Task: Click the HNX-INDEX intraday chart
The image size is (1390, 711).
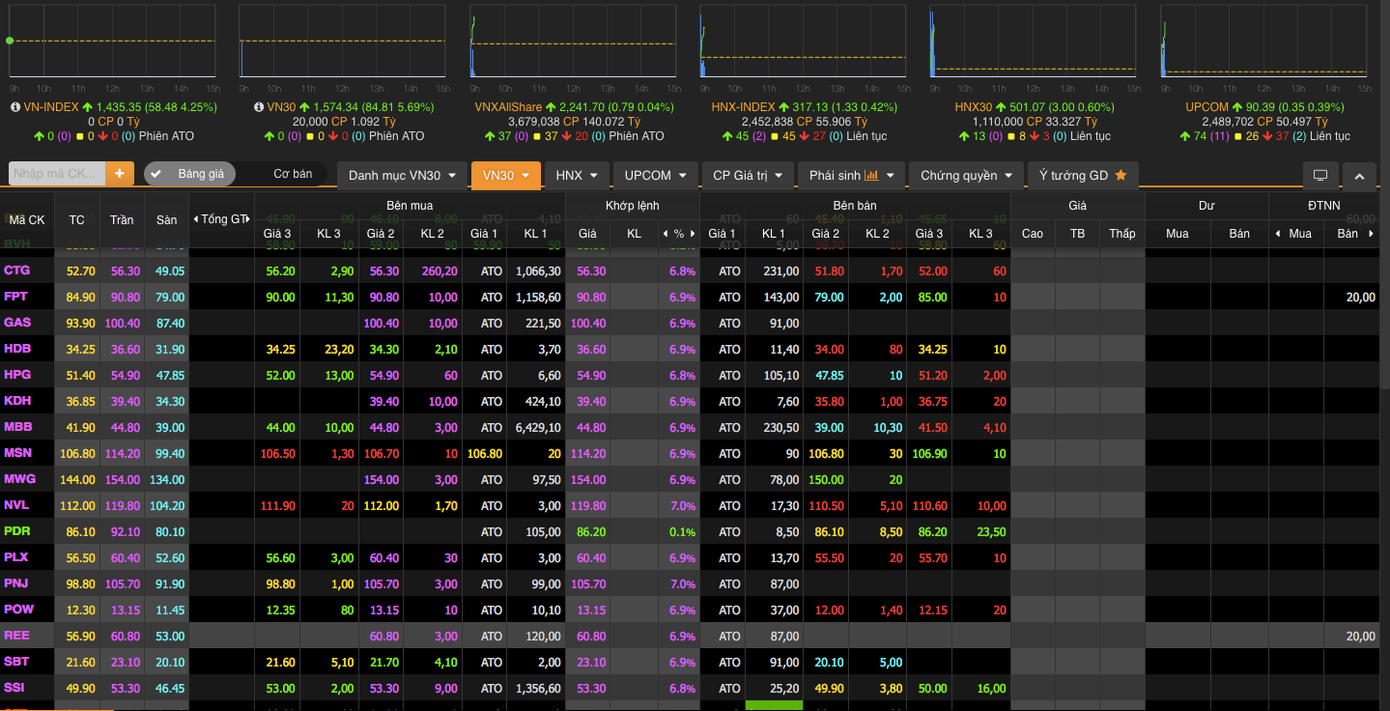Action: 802,42
